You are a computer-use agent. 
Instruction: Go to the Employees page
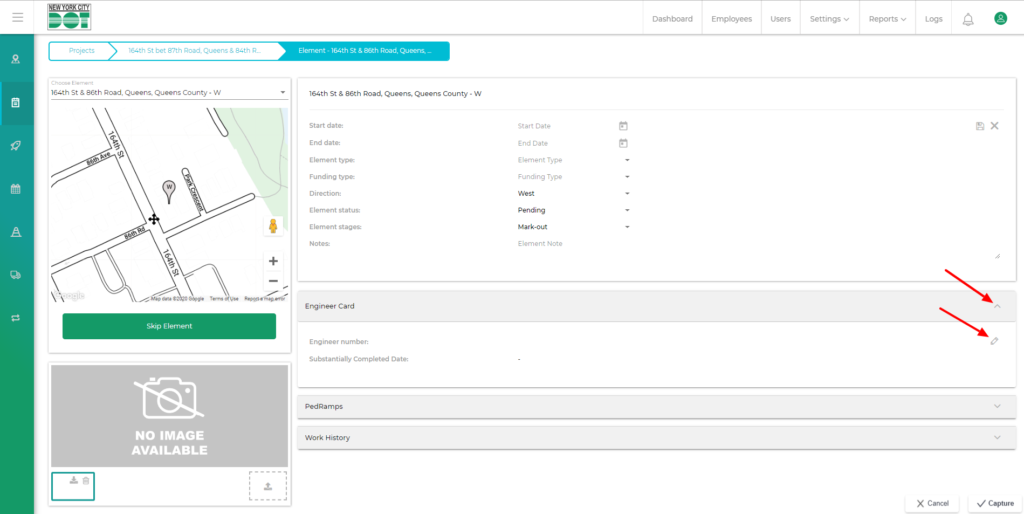(x=731, y=19)
